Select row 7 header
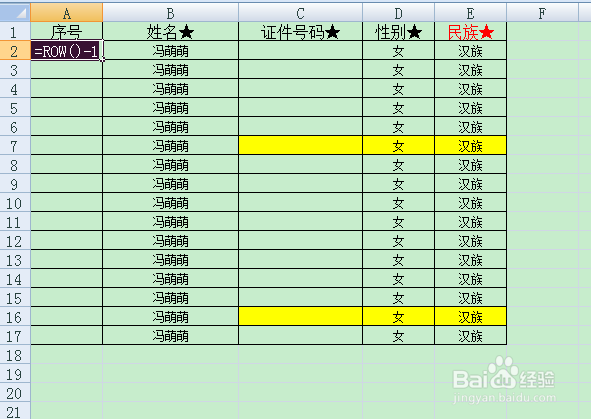The image size is (591, 419). pyautogui.click(x=15, y=145)
